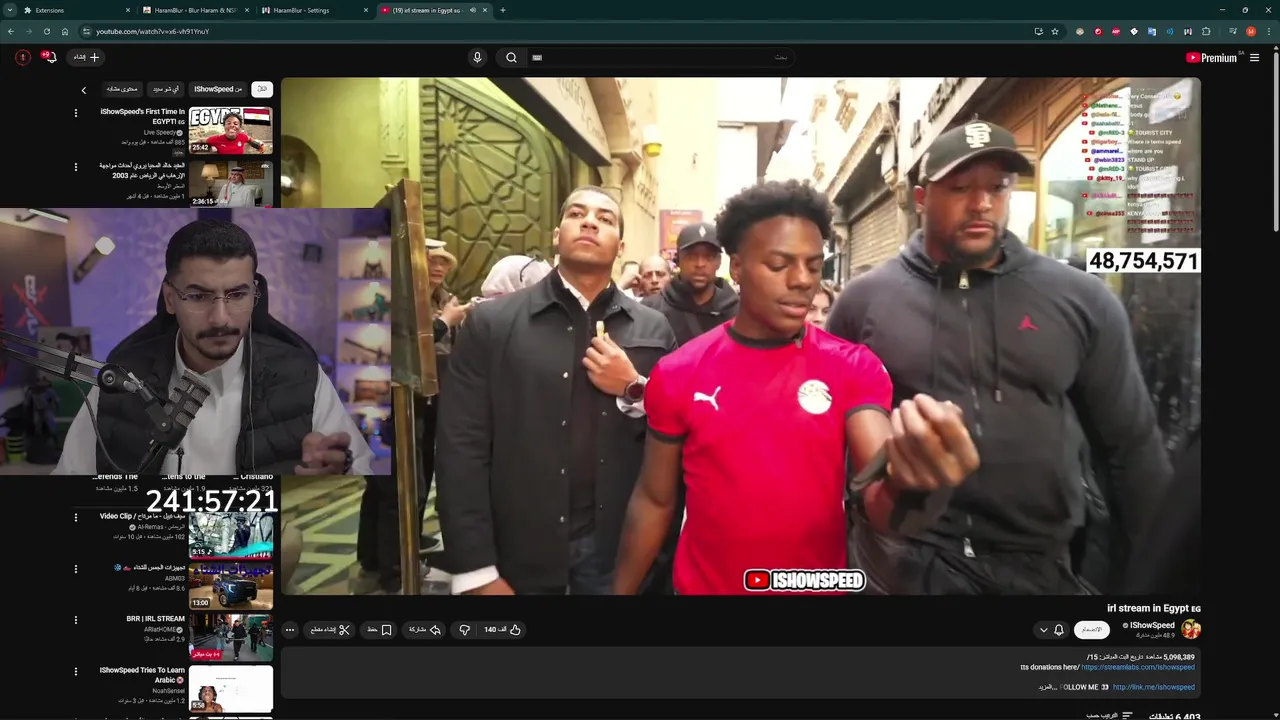
Task: Click the Join (الانضمام) channel button
Action: tap(1092, 630)
